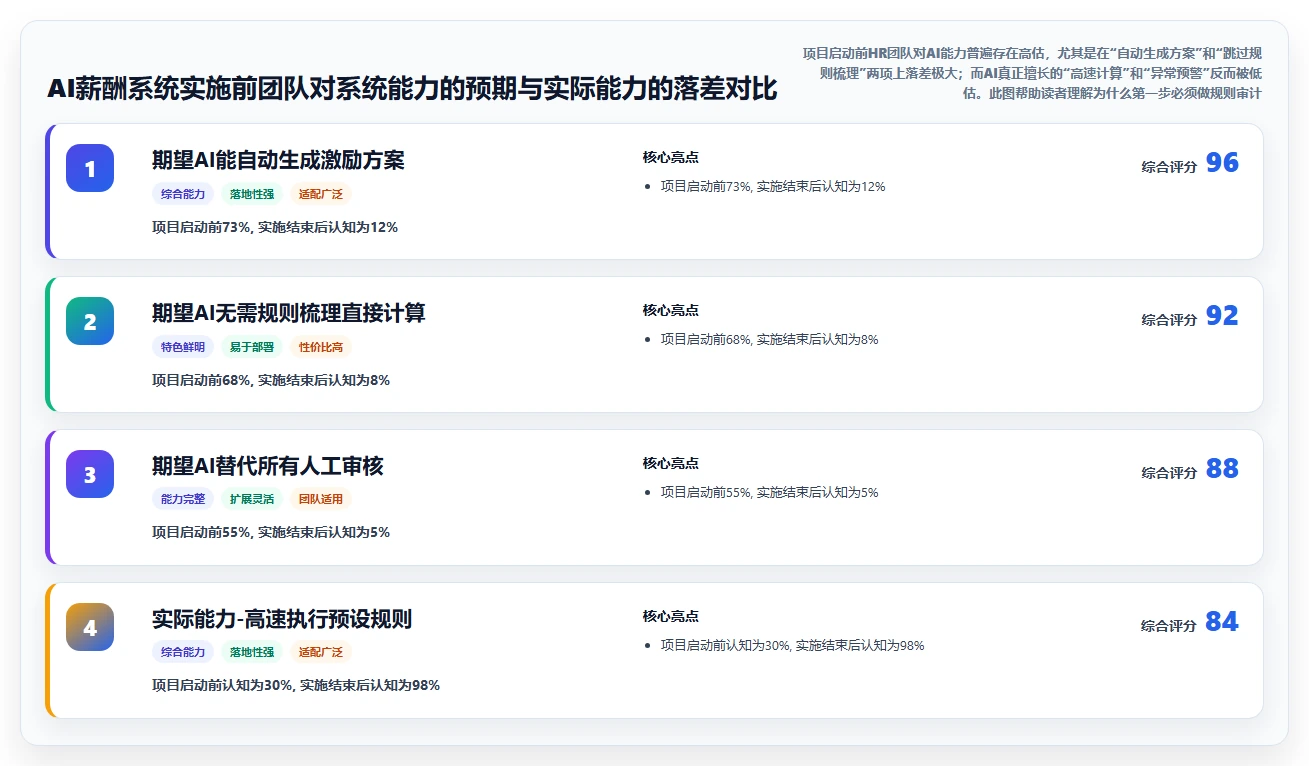Open the 期望AI替代所有人工审核 title

coord(267,466)
